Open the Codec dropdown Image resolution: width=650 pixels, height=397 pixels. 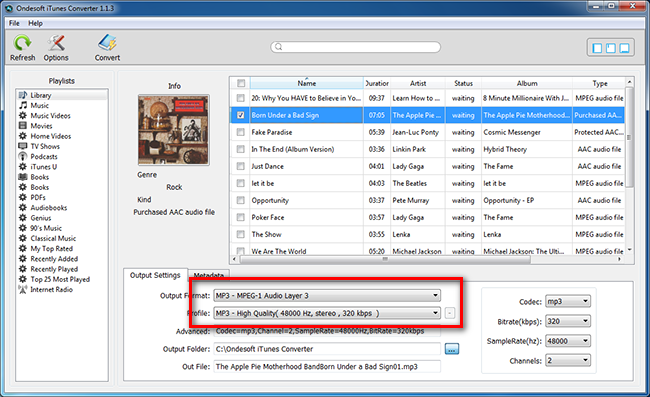568,301
